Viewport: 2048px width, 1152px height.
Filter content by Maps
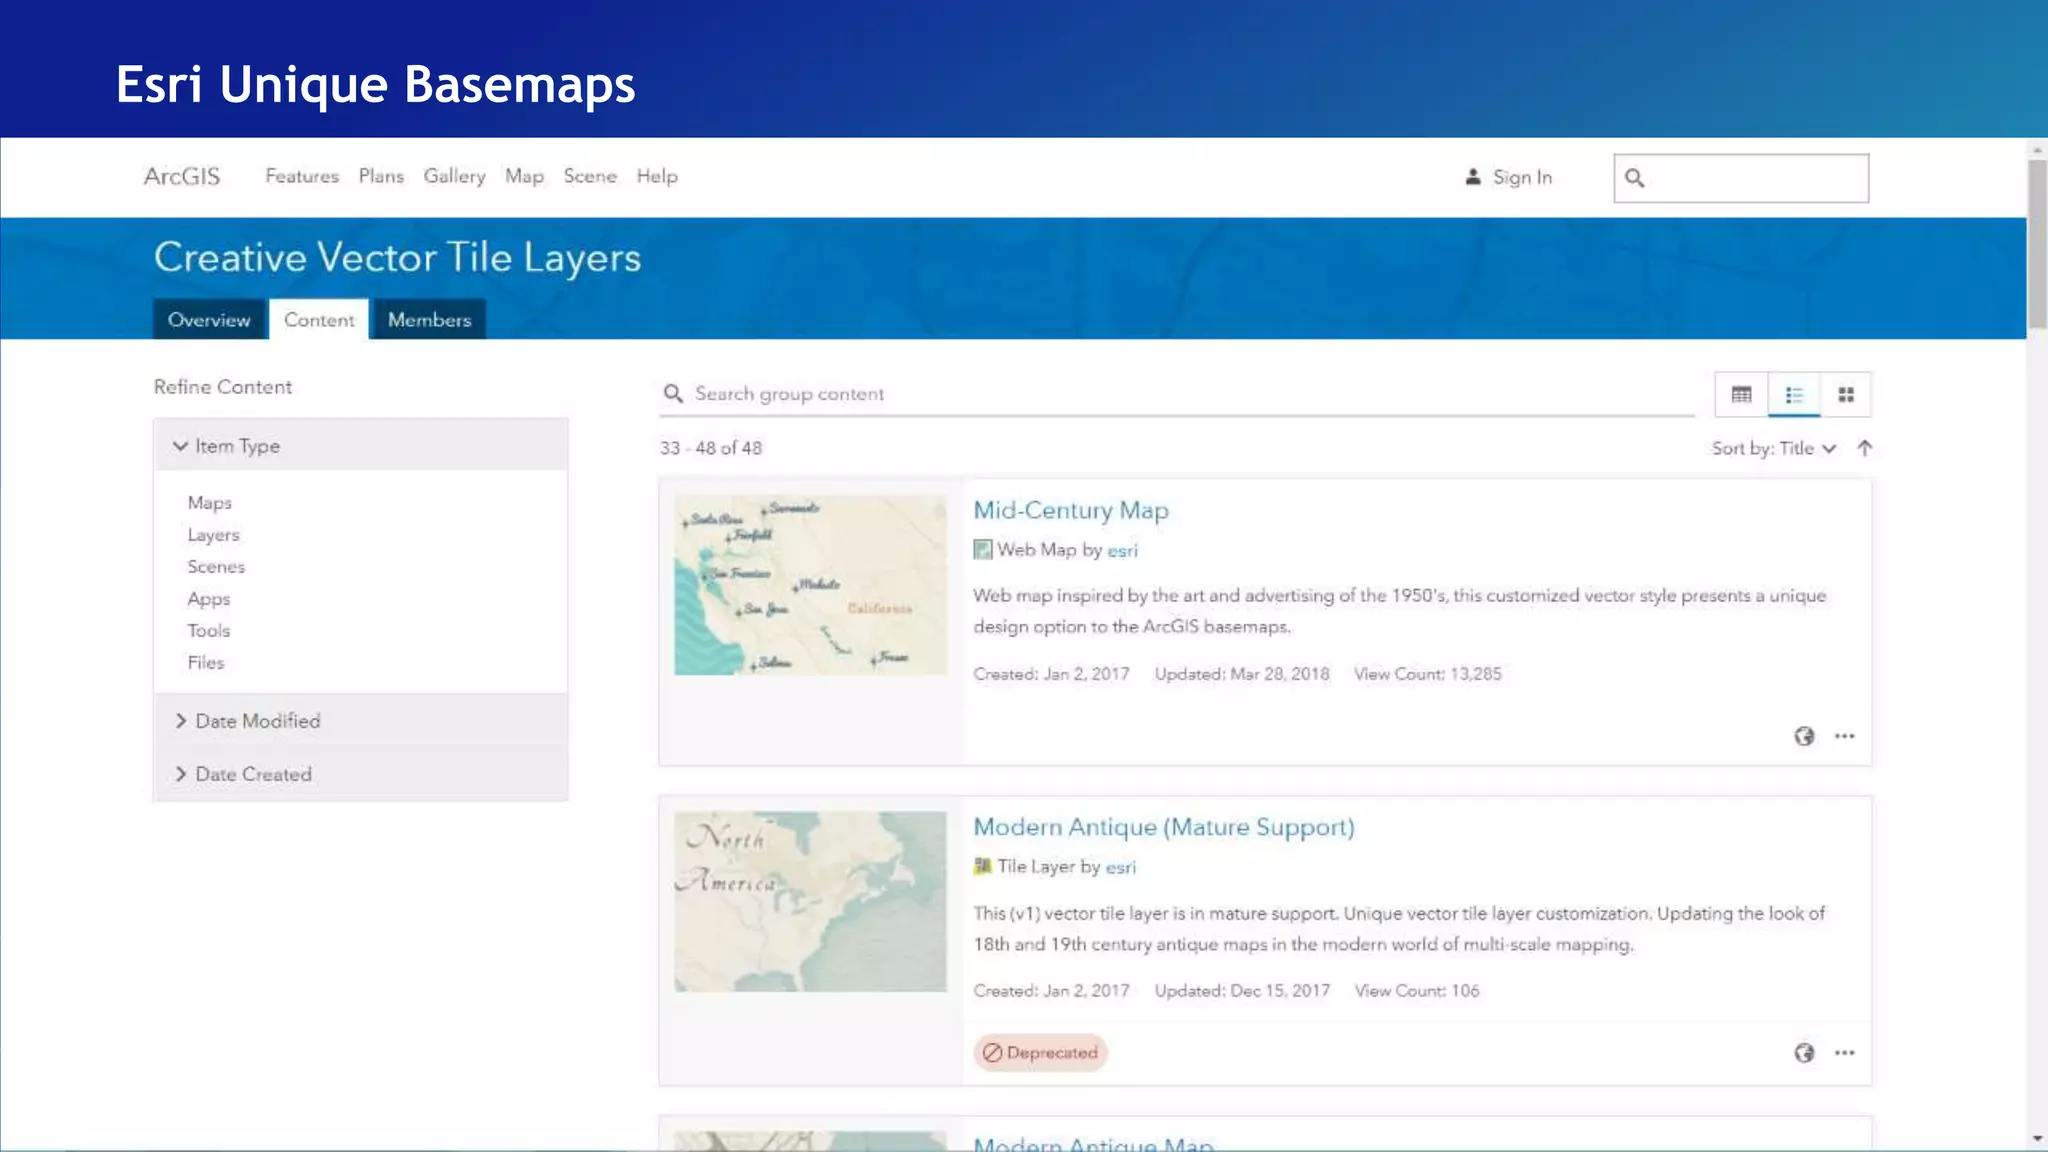click(209, 503)
